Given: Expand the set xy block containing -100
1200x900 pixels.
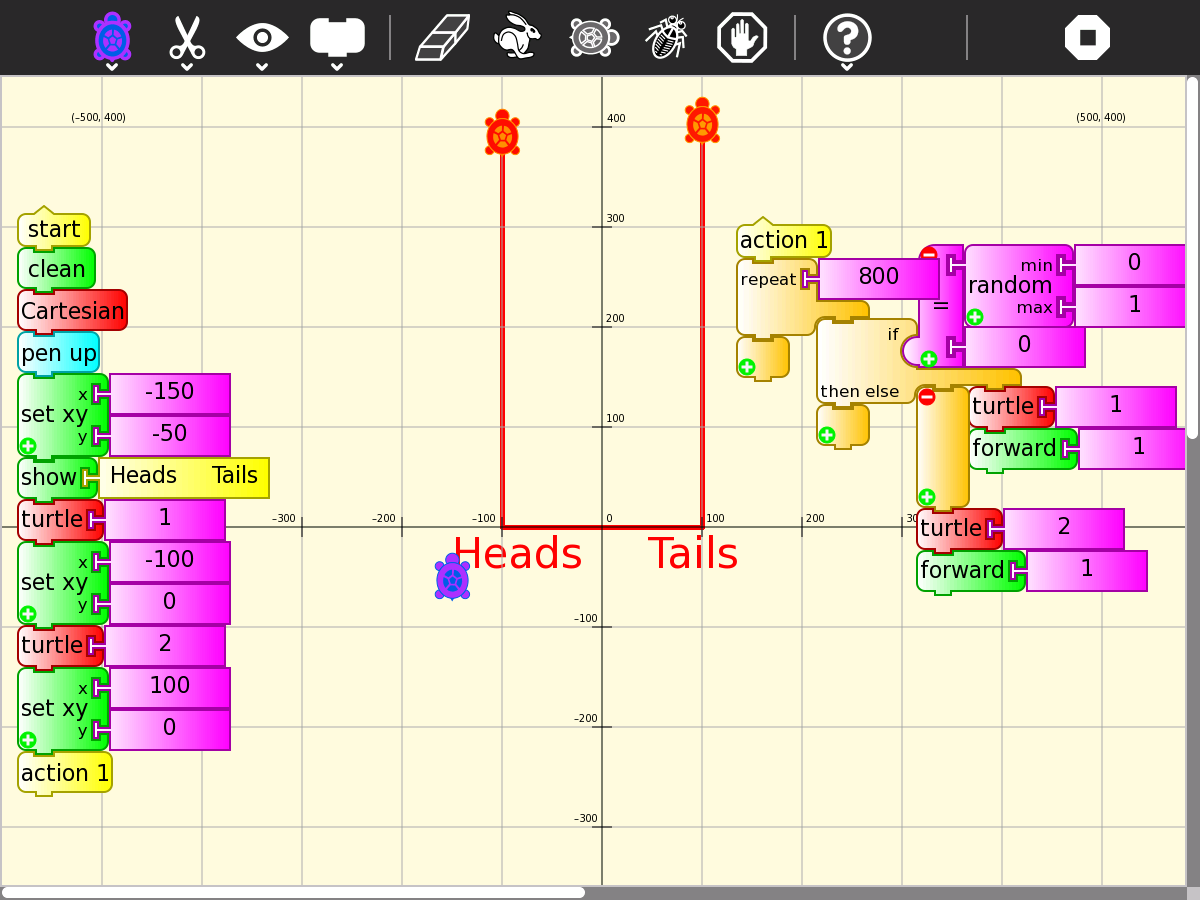Looking at the screenshot, I should point(28,614).
